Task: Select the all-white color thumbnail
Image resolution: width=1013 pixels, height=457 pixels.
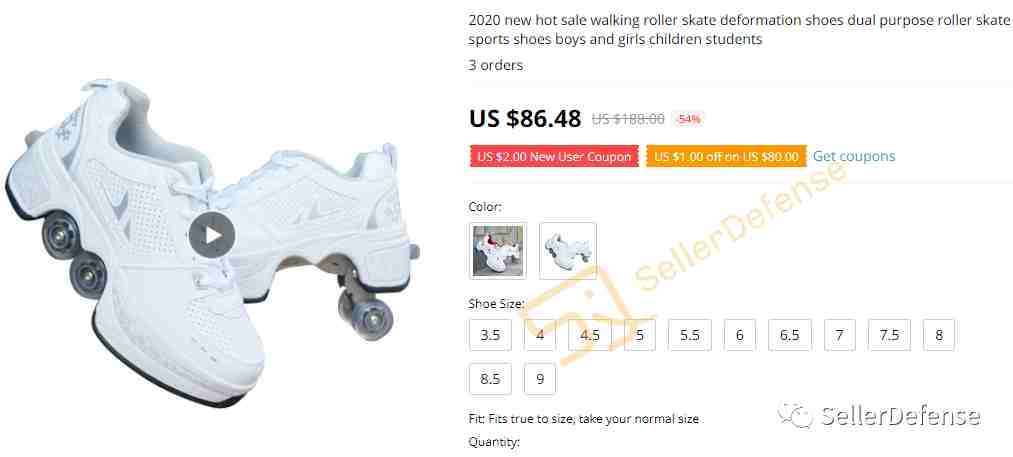Action: tap(568, 251)
